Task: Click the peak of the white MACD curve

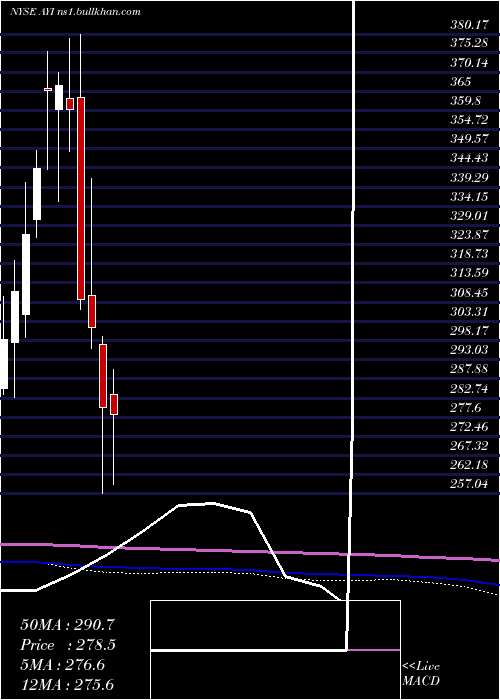Action: (211, 504)
